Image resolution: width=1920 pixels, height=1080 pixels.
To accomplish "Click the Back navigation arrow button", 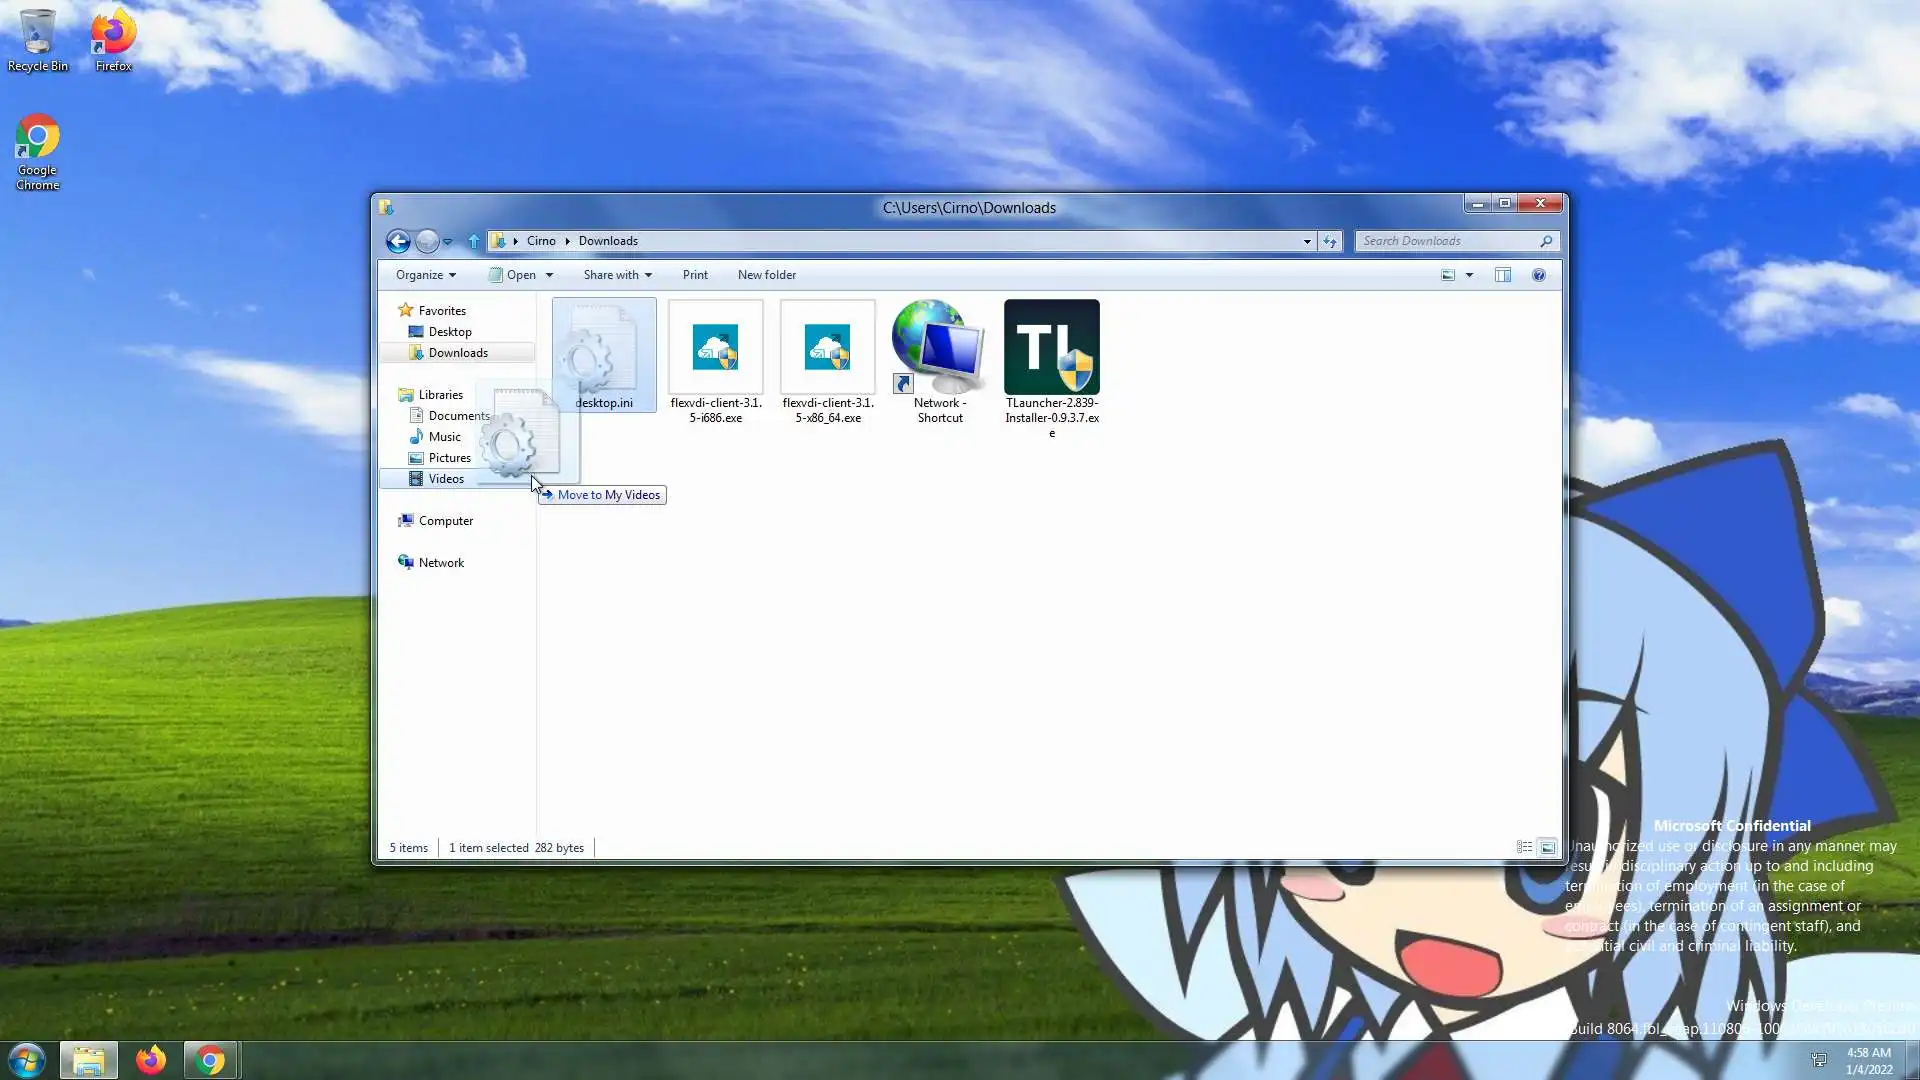I will [397, 241].
